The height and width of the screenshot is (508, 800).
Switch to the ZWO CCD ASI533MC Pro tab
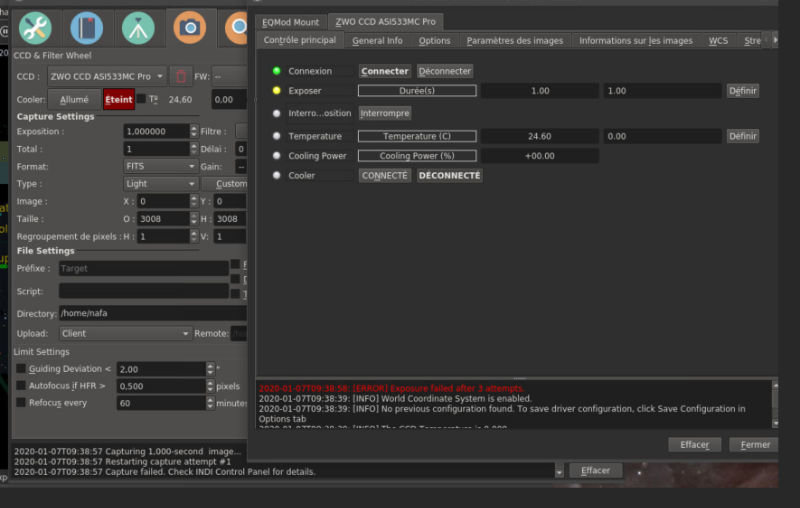pyautogui.click(x=386, y=22)
